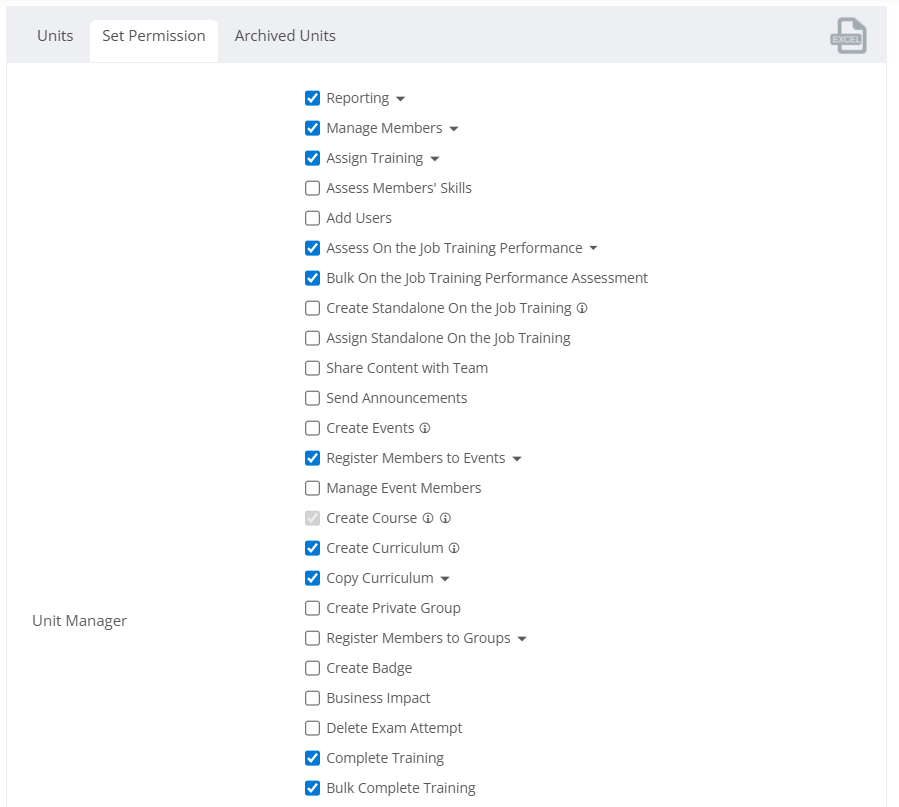
Task: Check the Create Events checkbox
Action: pyautogui.click(x=312, y=428)
